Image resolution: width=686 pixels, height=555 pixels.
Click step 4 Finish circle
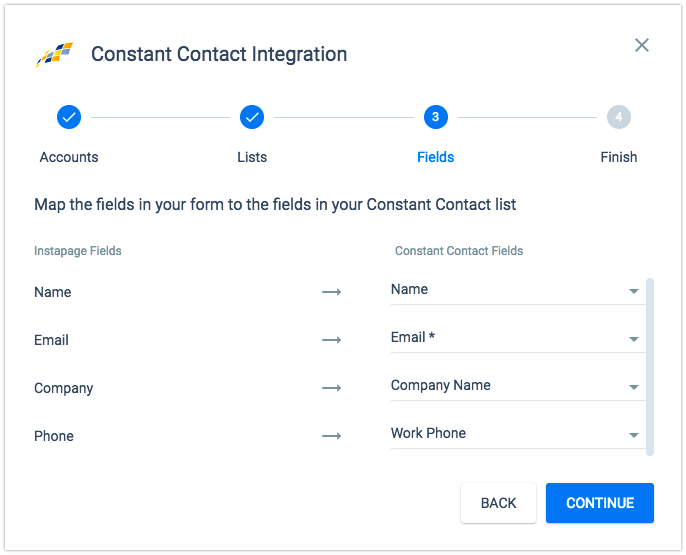coord(619,117)
